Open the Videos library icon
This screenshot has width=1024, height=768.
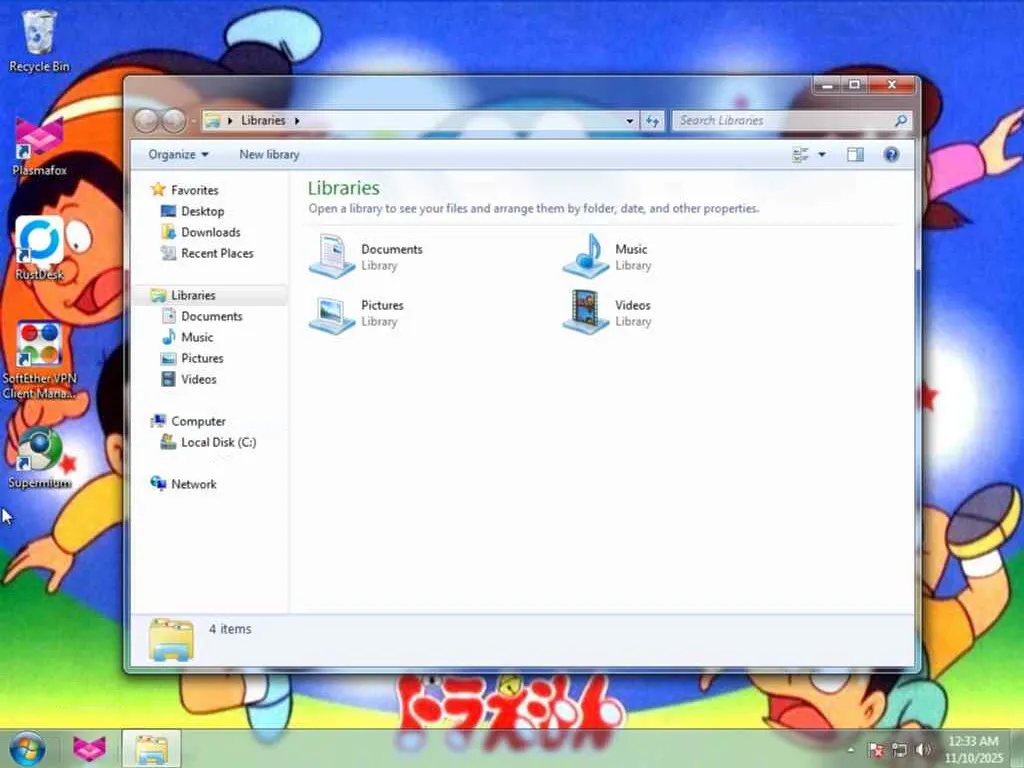pos(586,312)
